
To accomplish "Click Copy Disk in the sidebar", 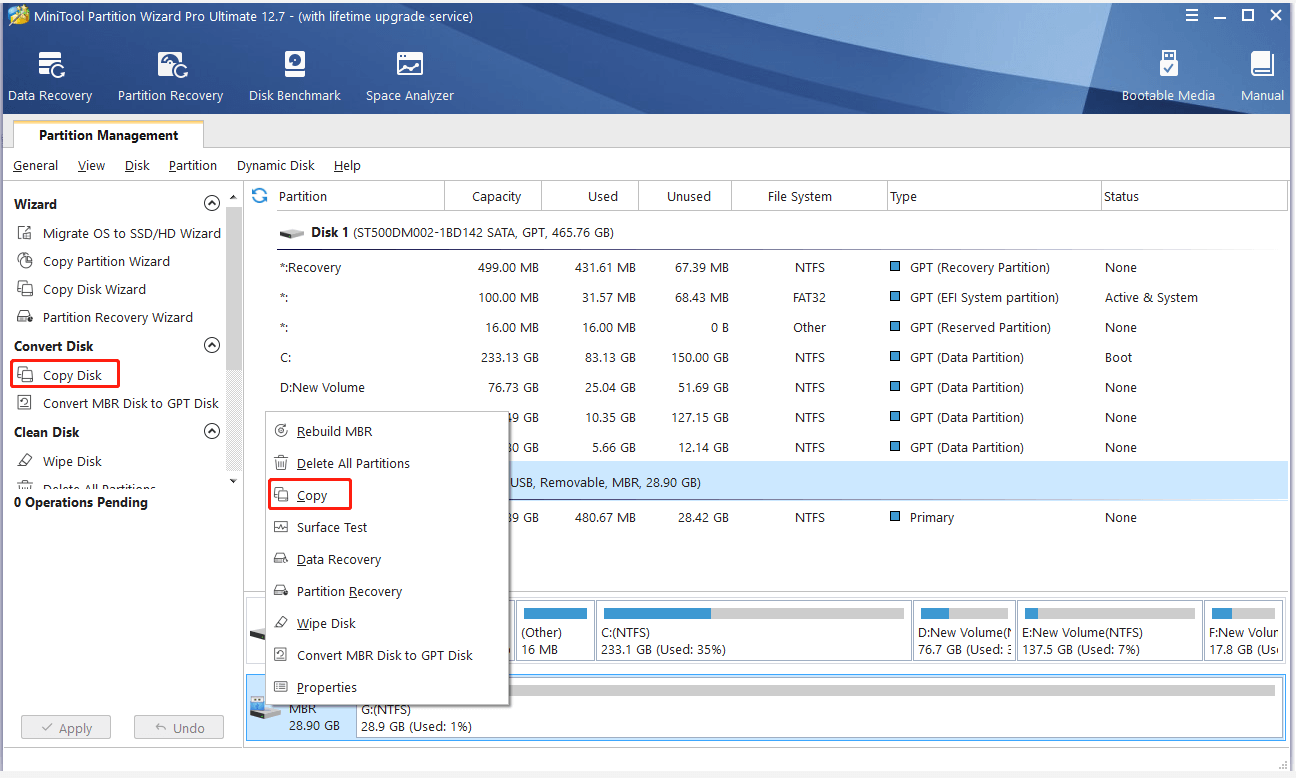I will coord(65,375).
